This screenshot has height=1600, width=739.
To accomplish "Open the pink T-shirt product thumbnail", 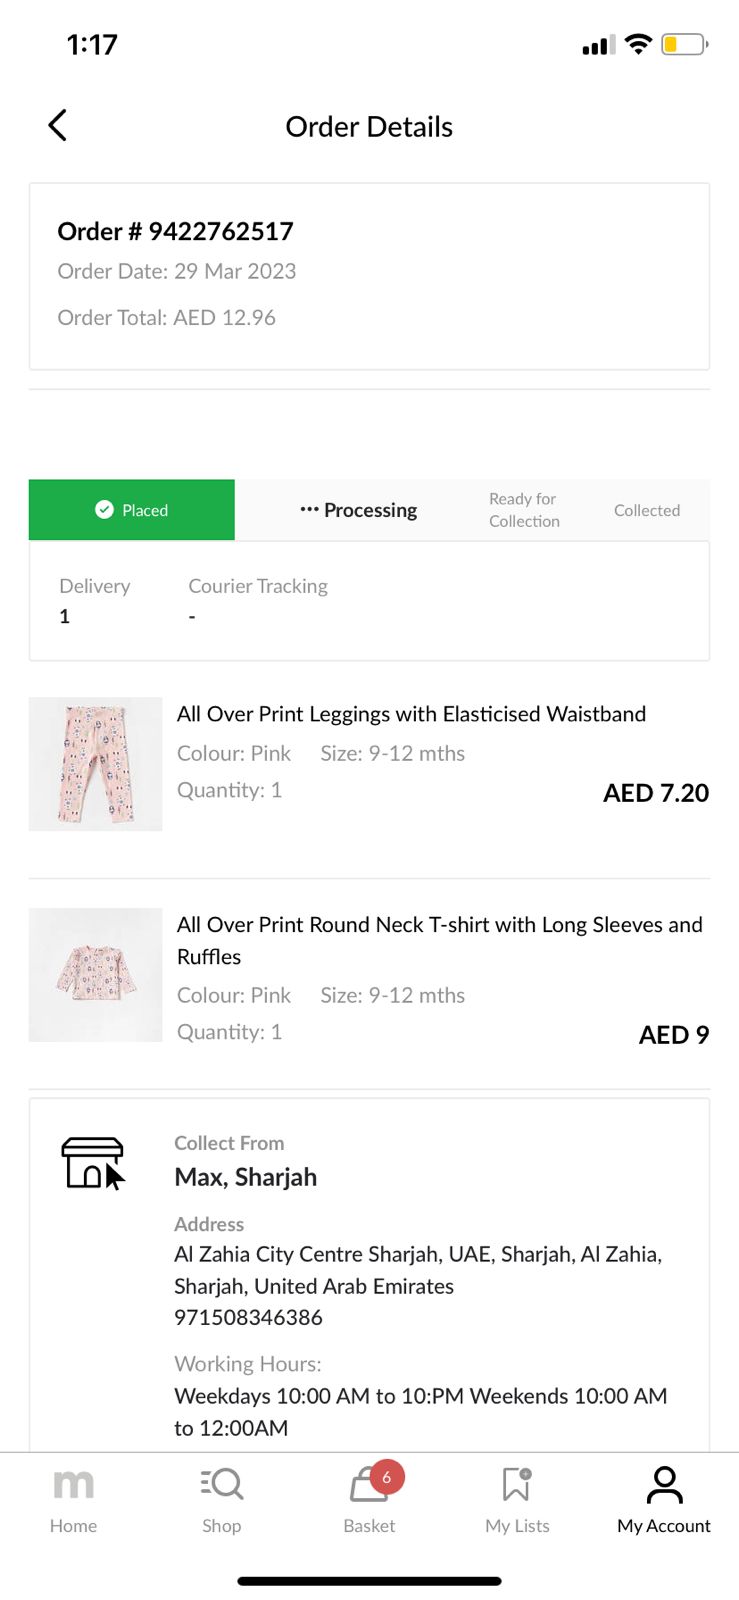I will tap(95, 975).
